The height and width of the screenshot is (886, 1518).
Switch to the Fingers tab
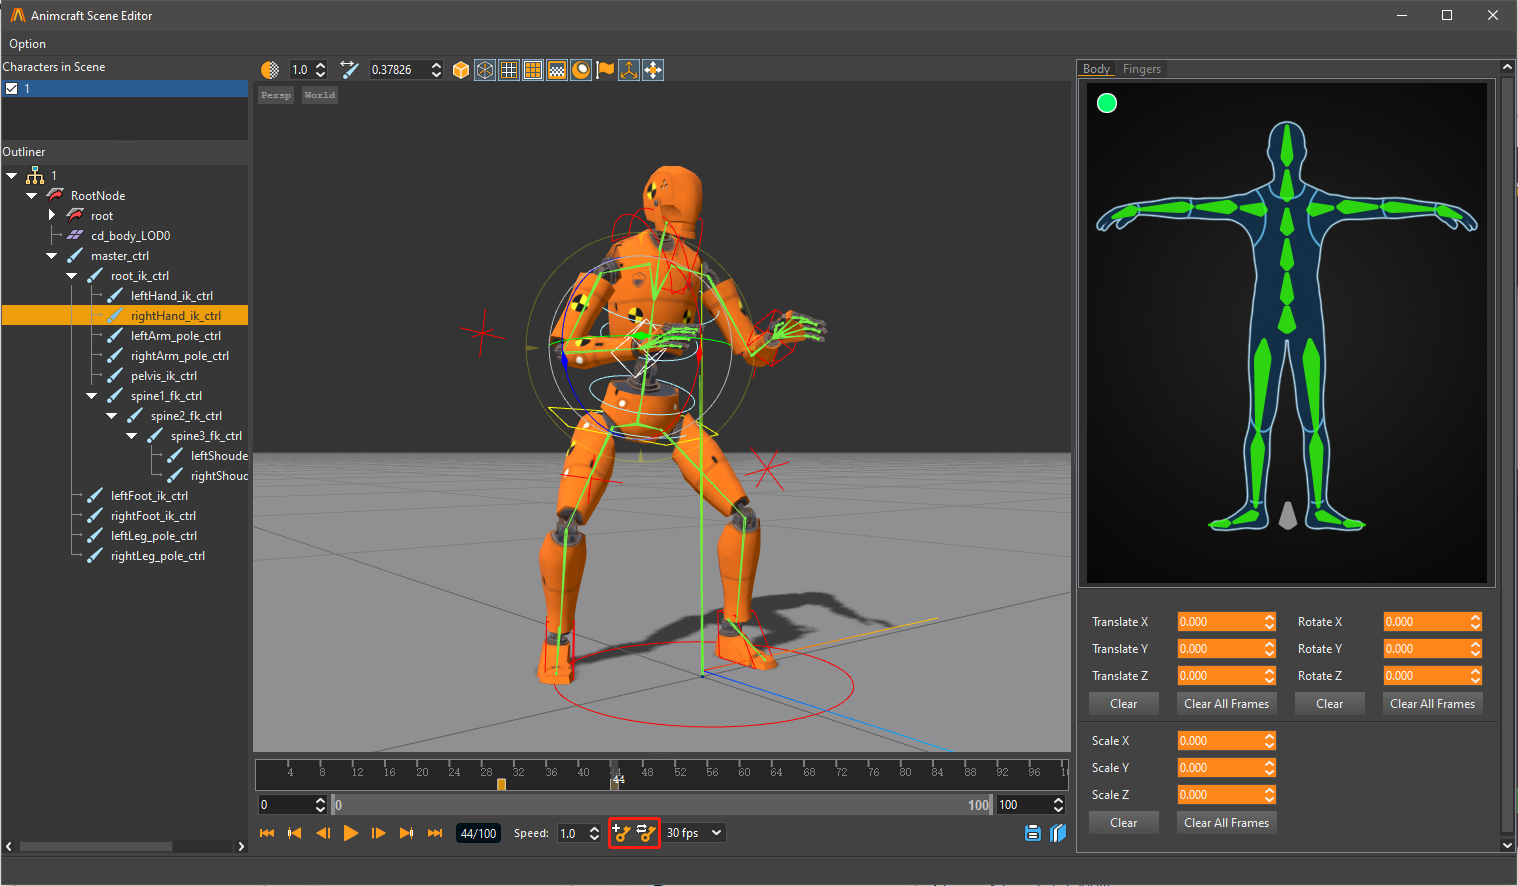pyautogui.click(x=1141, y=69)
